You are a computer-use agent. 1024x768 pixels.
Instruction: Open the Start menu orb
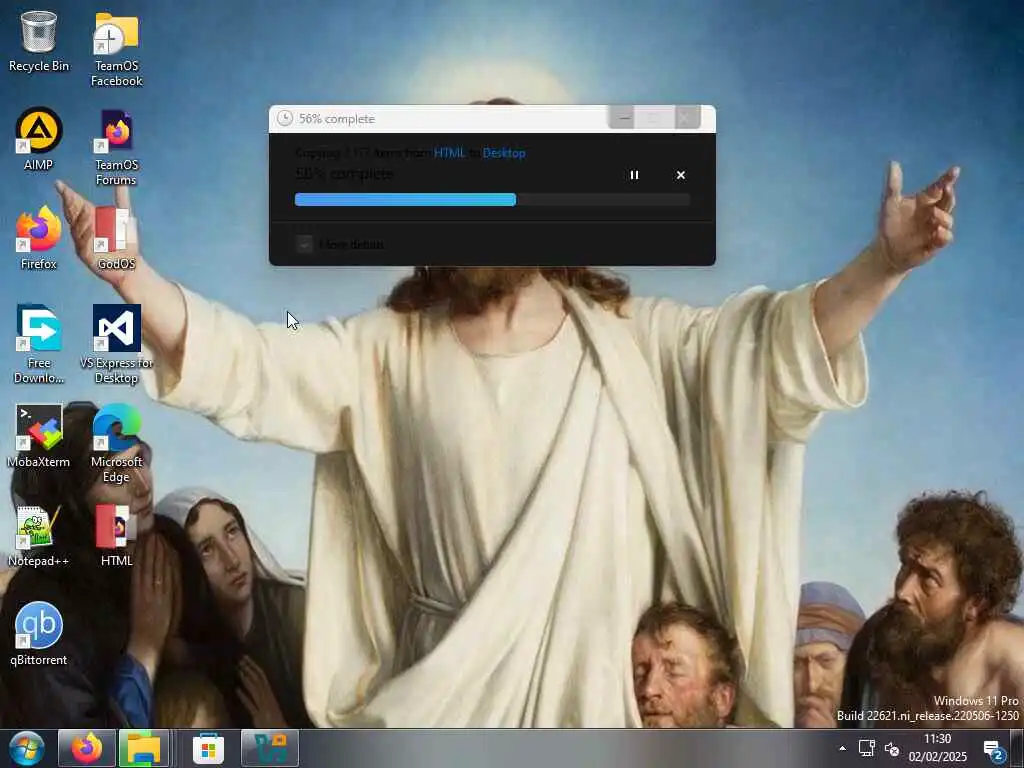click(x=27, y=748)
